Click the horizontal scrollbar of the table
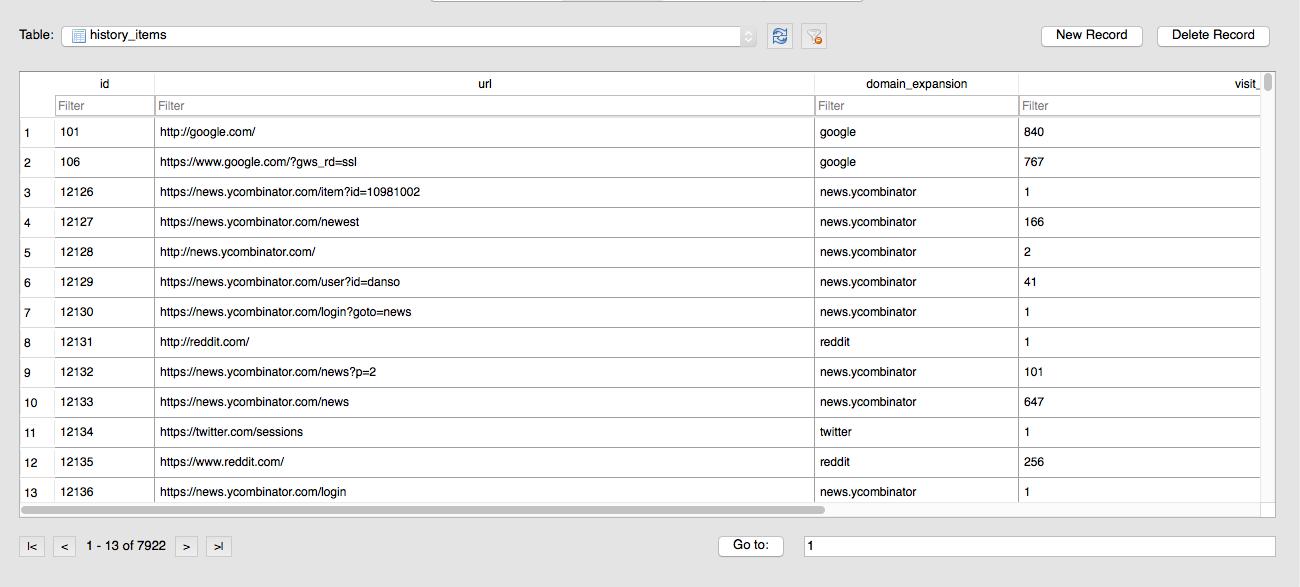 [x=423, y=510]
